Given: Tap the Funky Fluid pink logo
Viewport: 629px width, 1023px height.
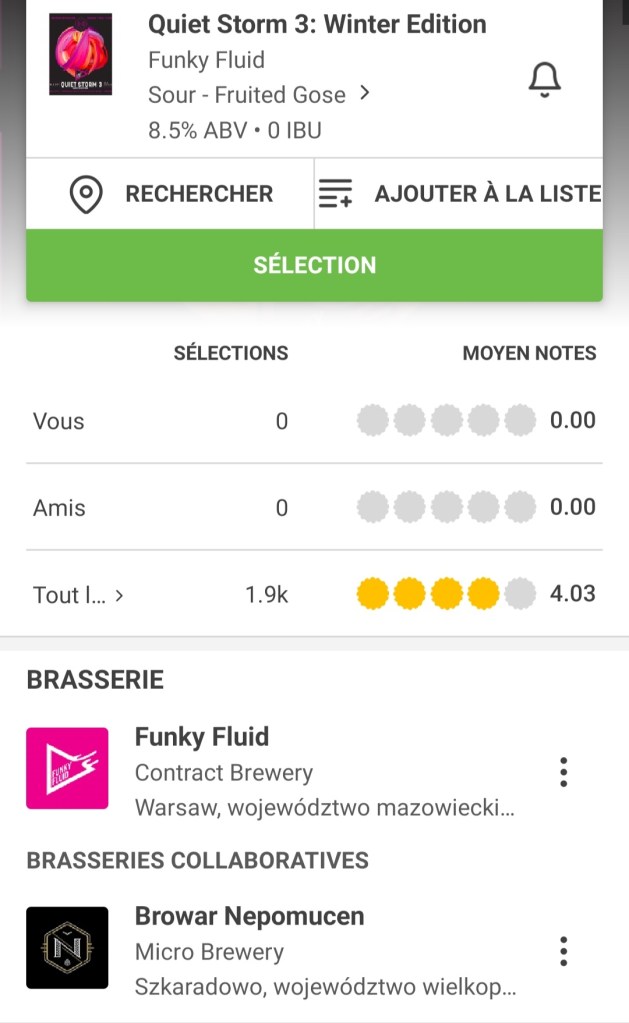Looking at the screenshot, I should click(x=67, y=768).
